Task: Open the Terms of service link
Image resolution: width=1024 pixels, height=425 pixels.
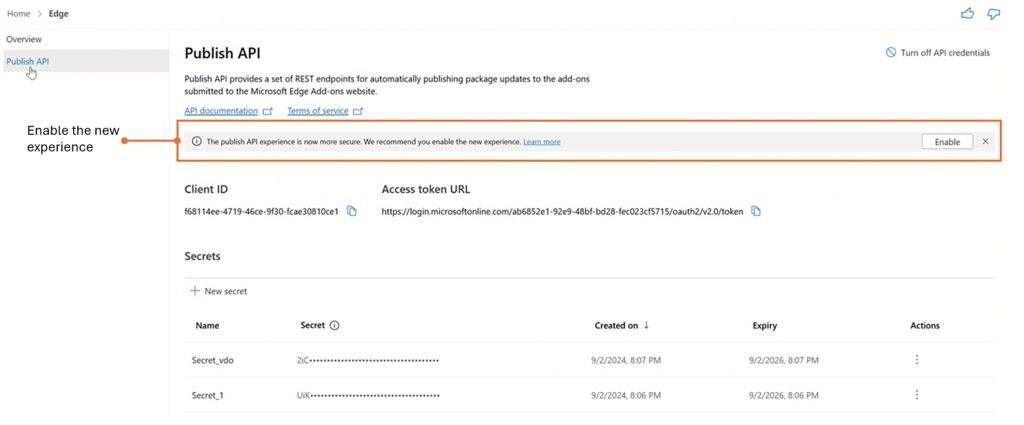Action: point(318,111)
